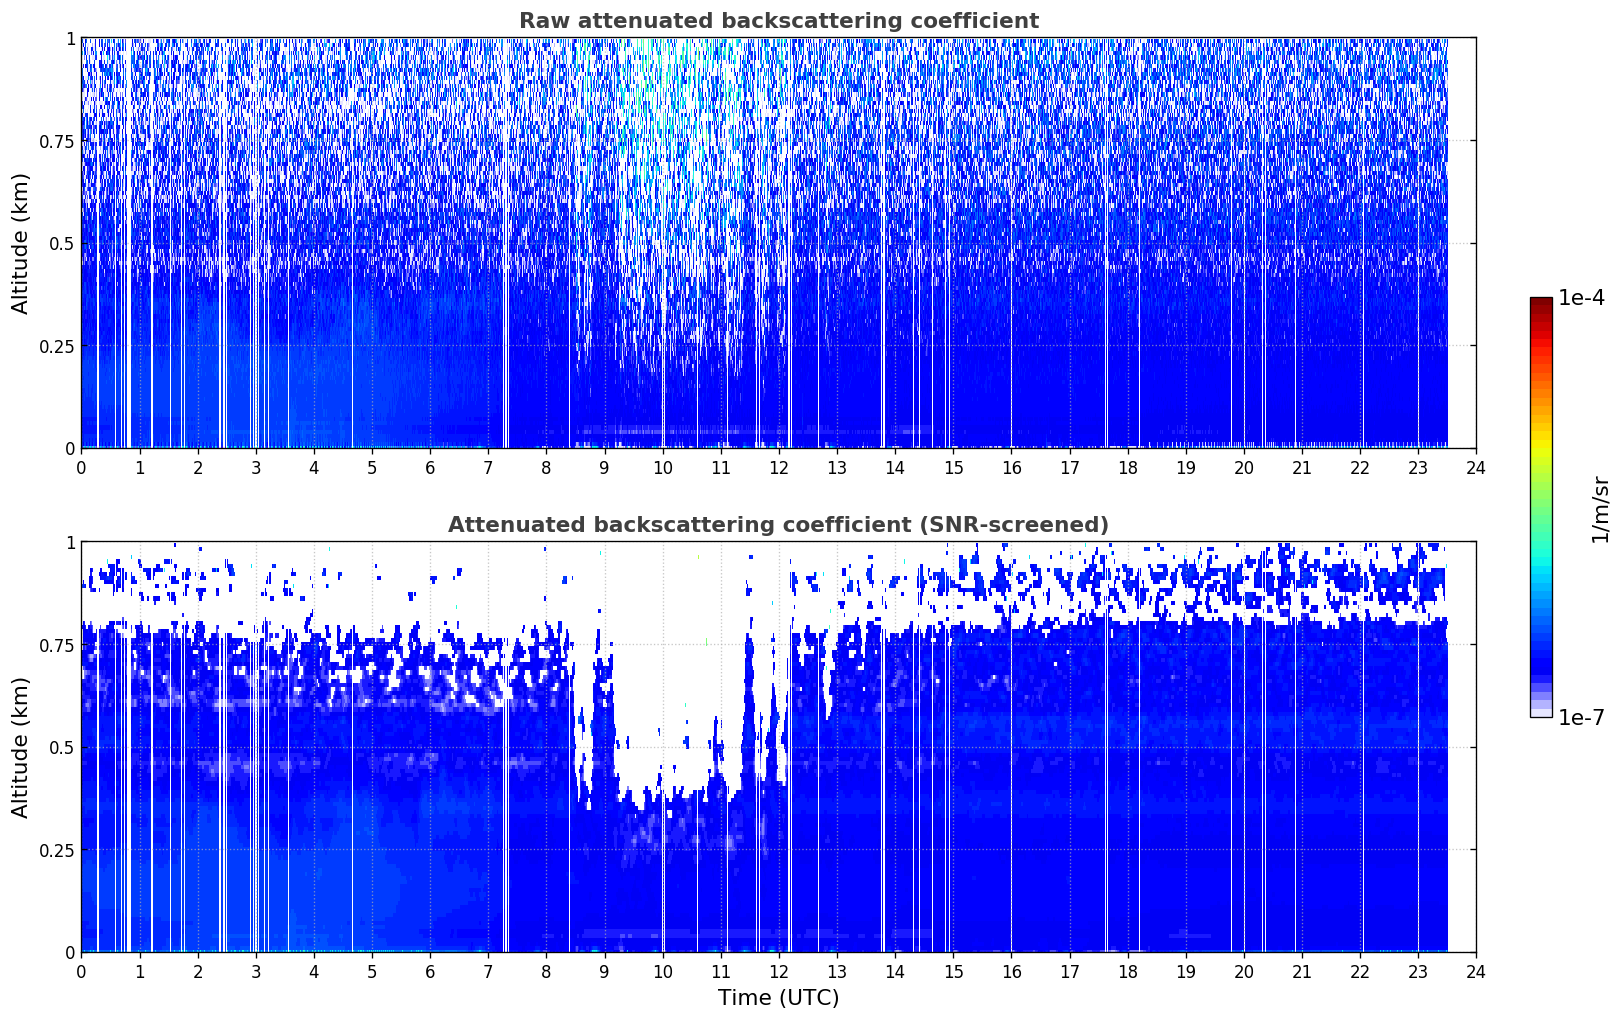This screenshot has width=1621, height=1020.
Task: Click the 'Attenuated backscattering coefficient (SNR-screened)' title
Action: pos(778,525)
